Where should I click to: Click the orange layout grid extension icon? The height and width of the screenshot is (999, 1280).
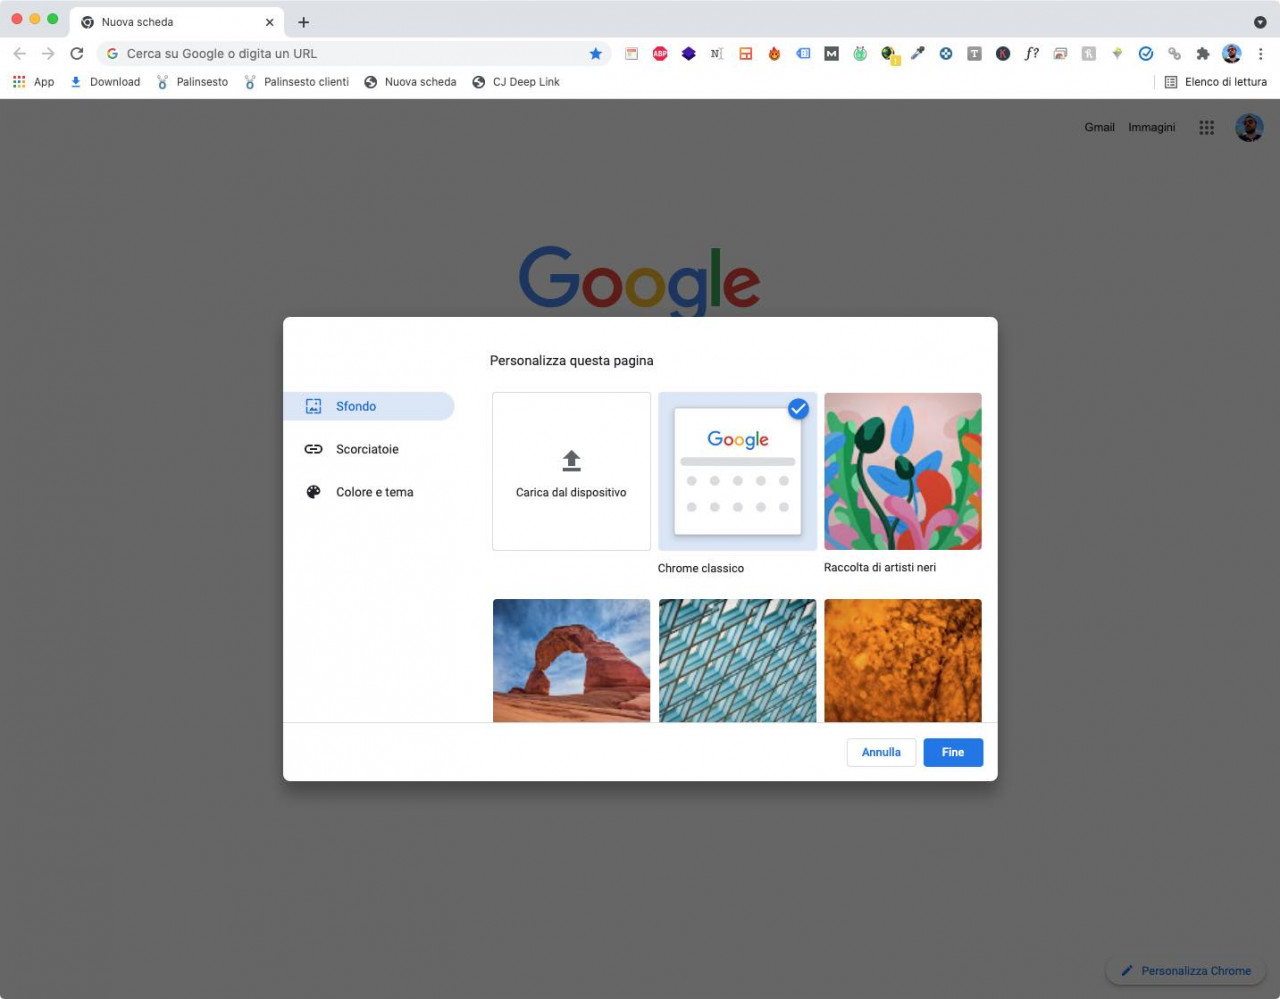coord(746,54)
